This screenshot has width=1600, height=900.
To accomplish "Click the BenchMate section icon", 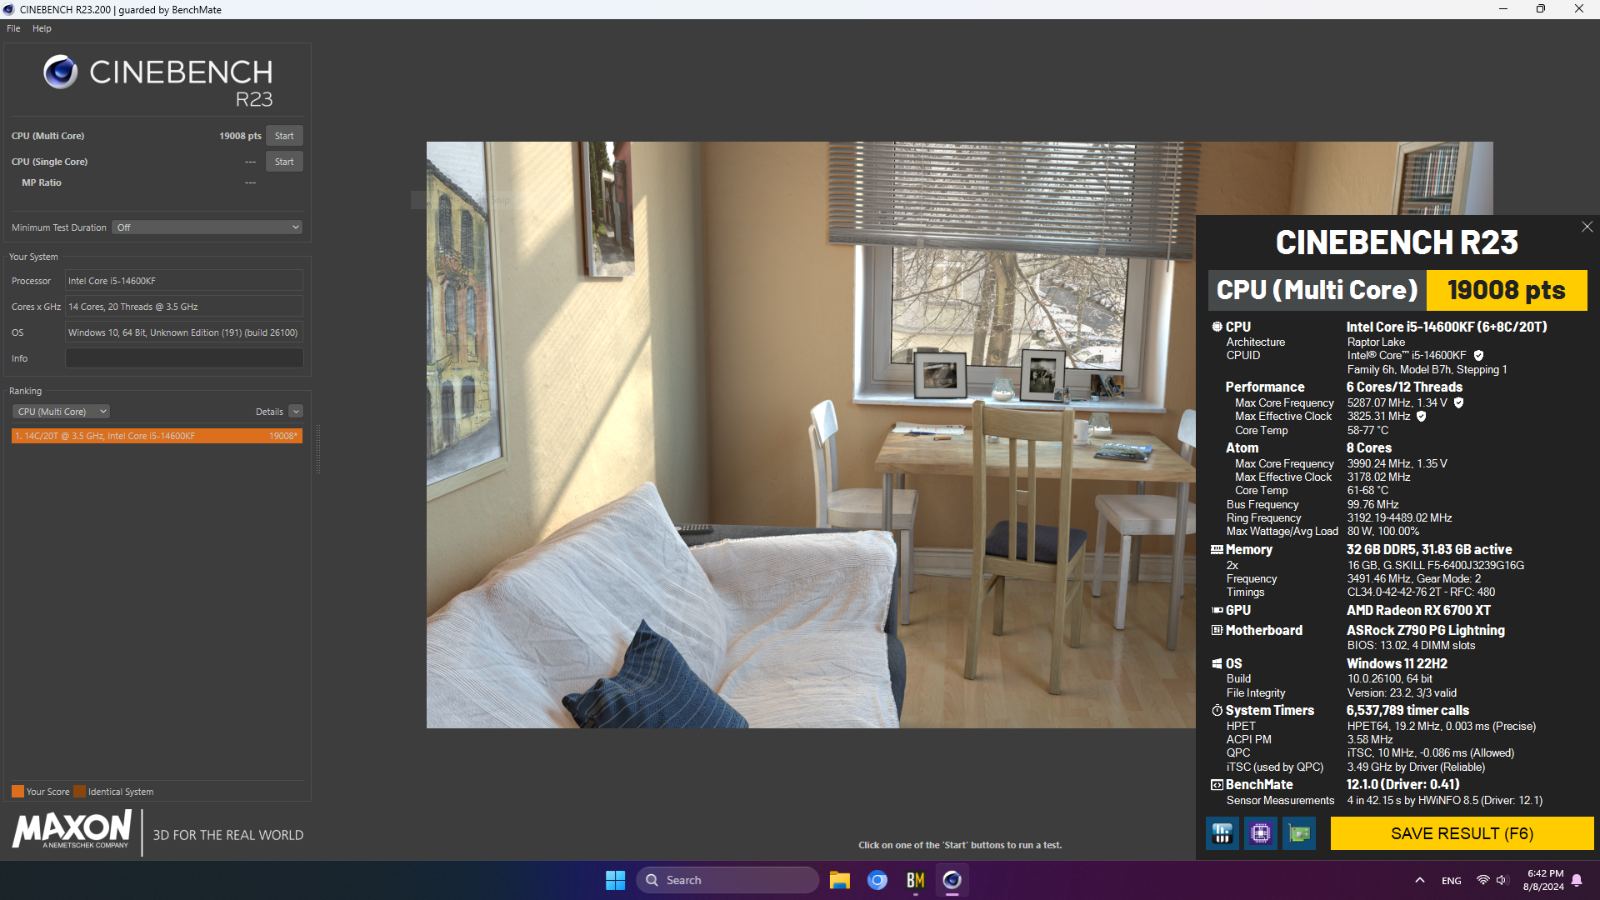I will pos(1217,785).
